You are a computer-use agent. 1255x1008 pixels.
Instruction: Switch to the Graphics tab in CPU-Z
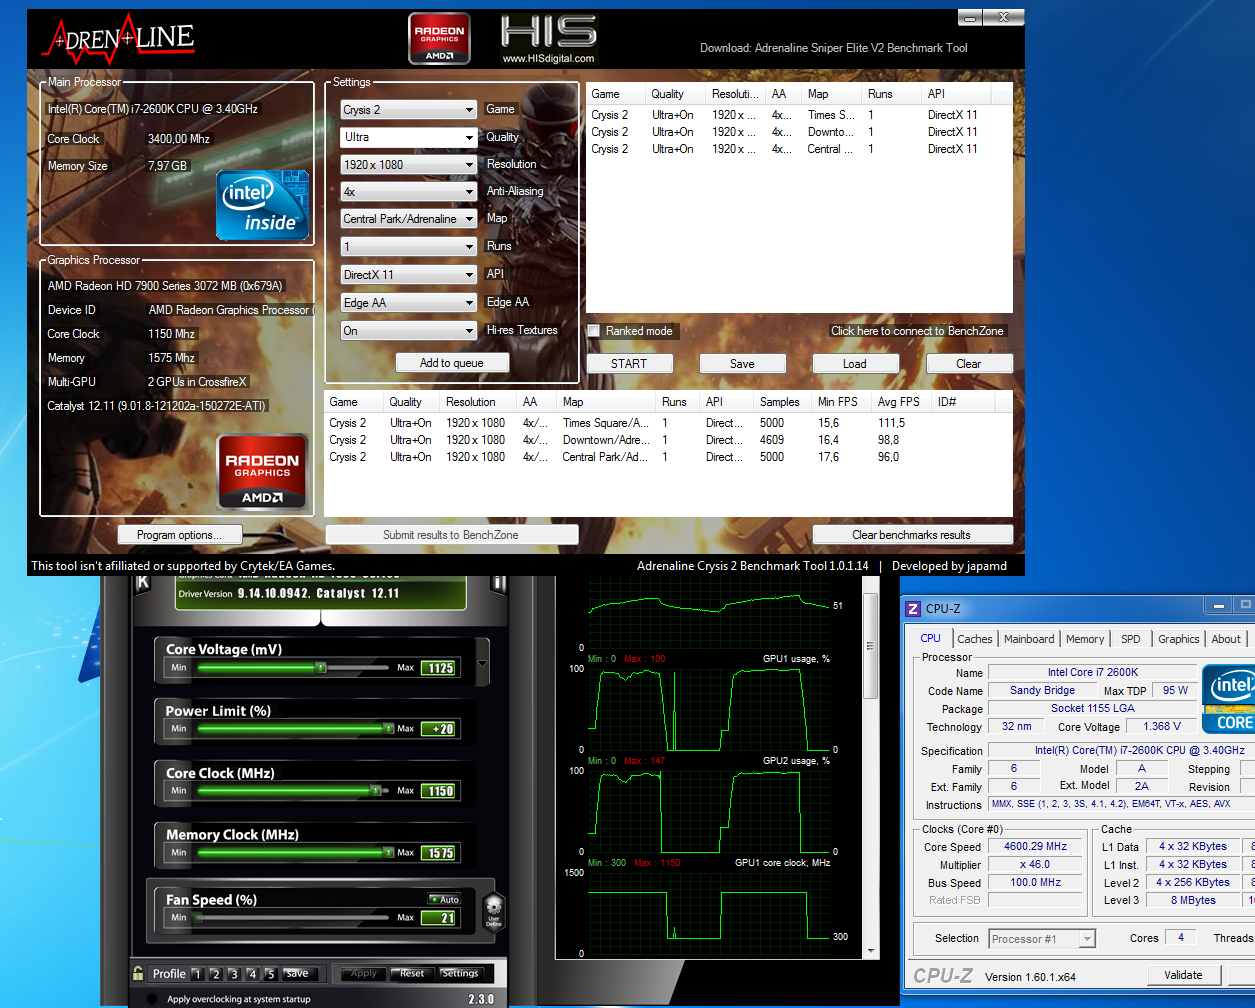click(x=1178, y=639)
